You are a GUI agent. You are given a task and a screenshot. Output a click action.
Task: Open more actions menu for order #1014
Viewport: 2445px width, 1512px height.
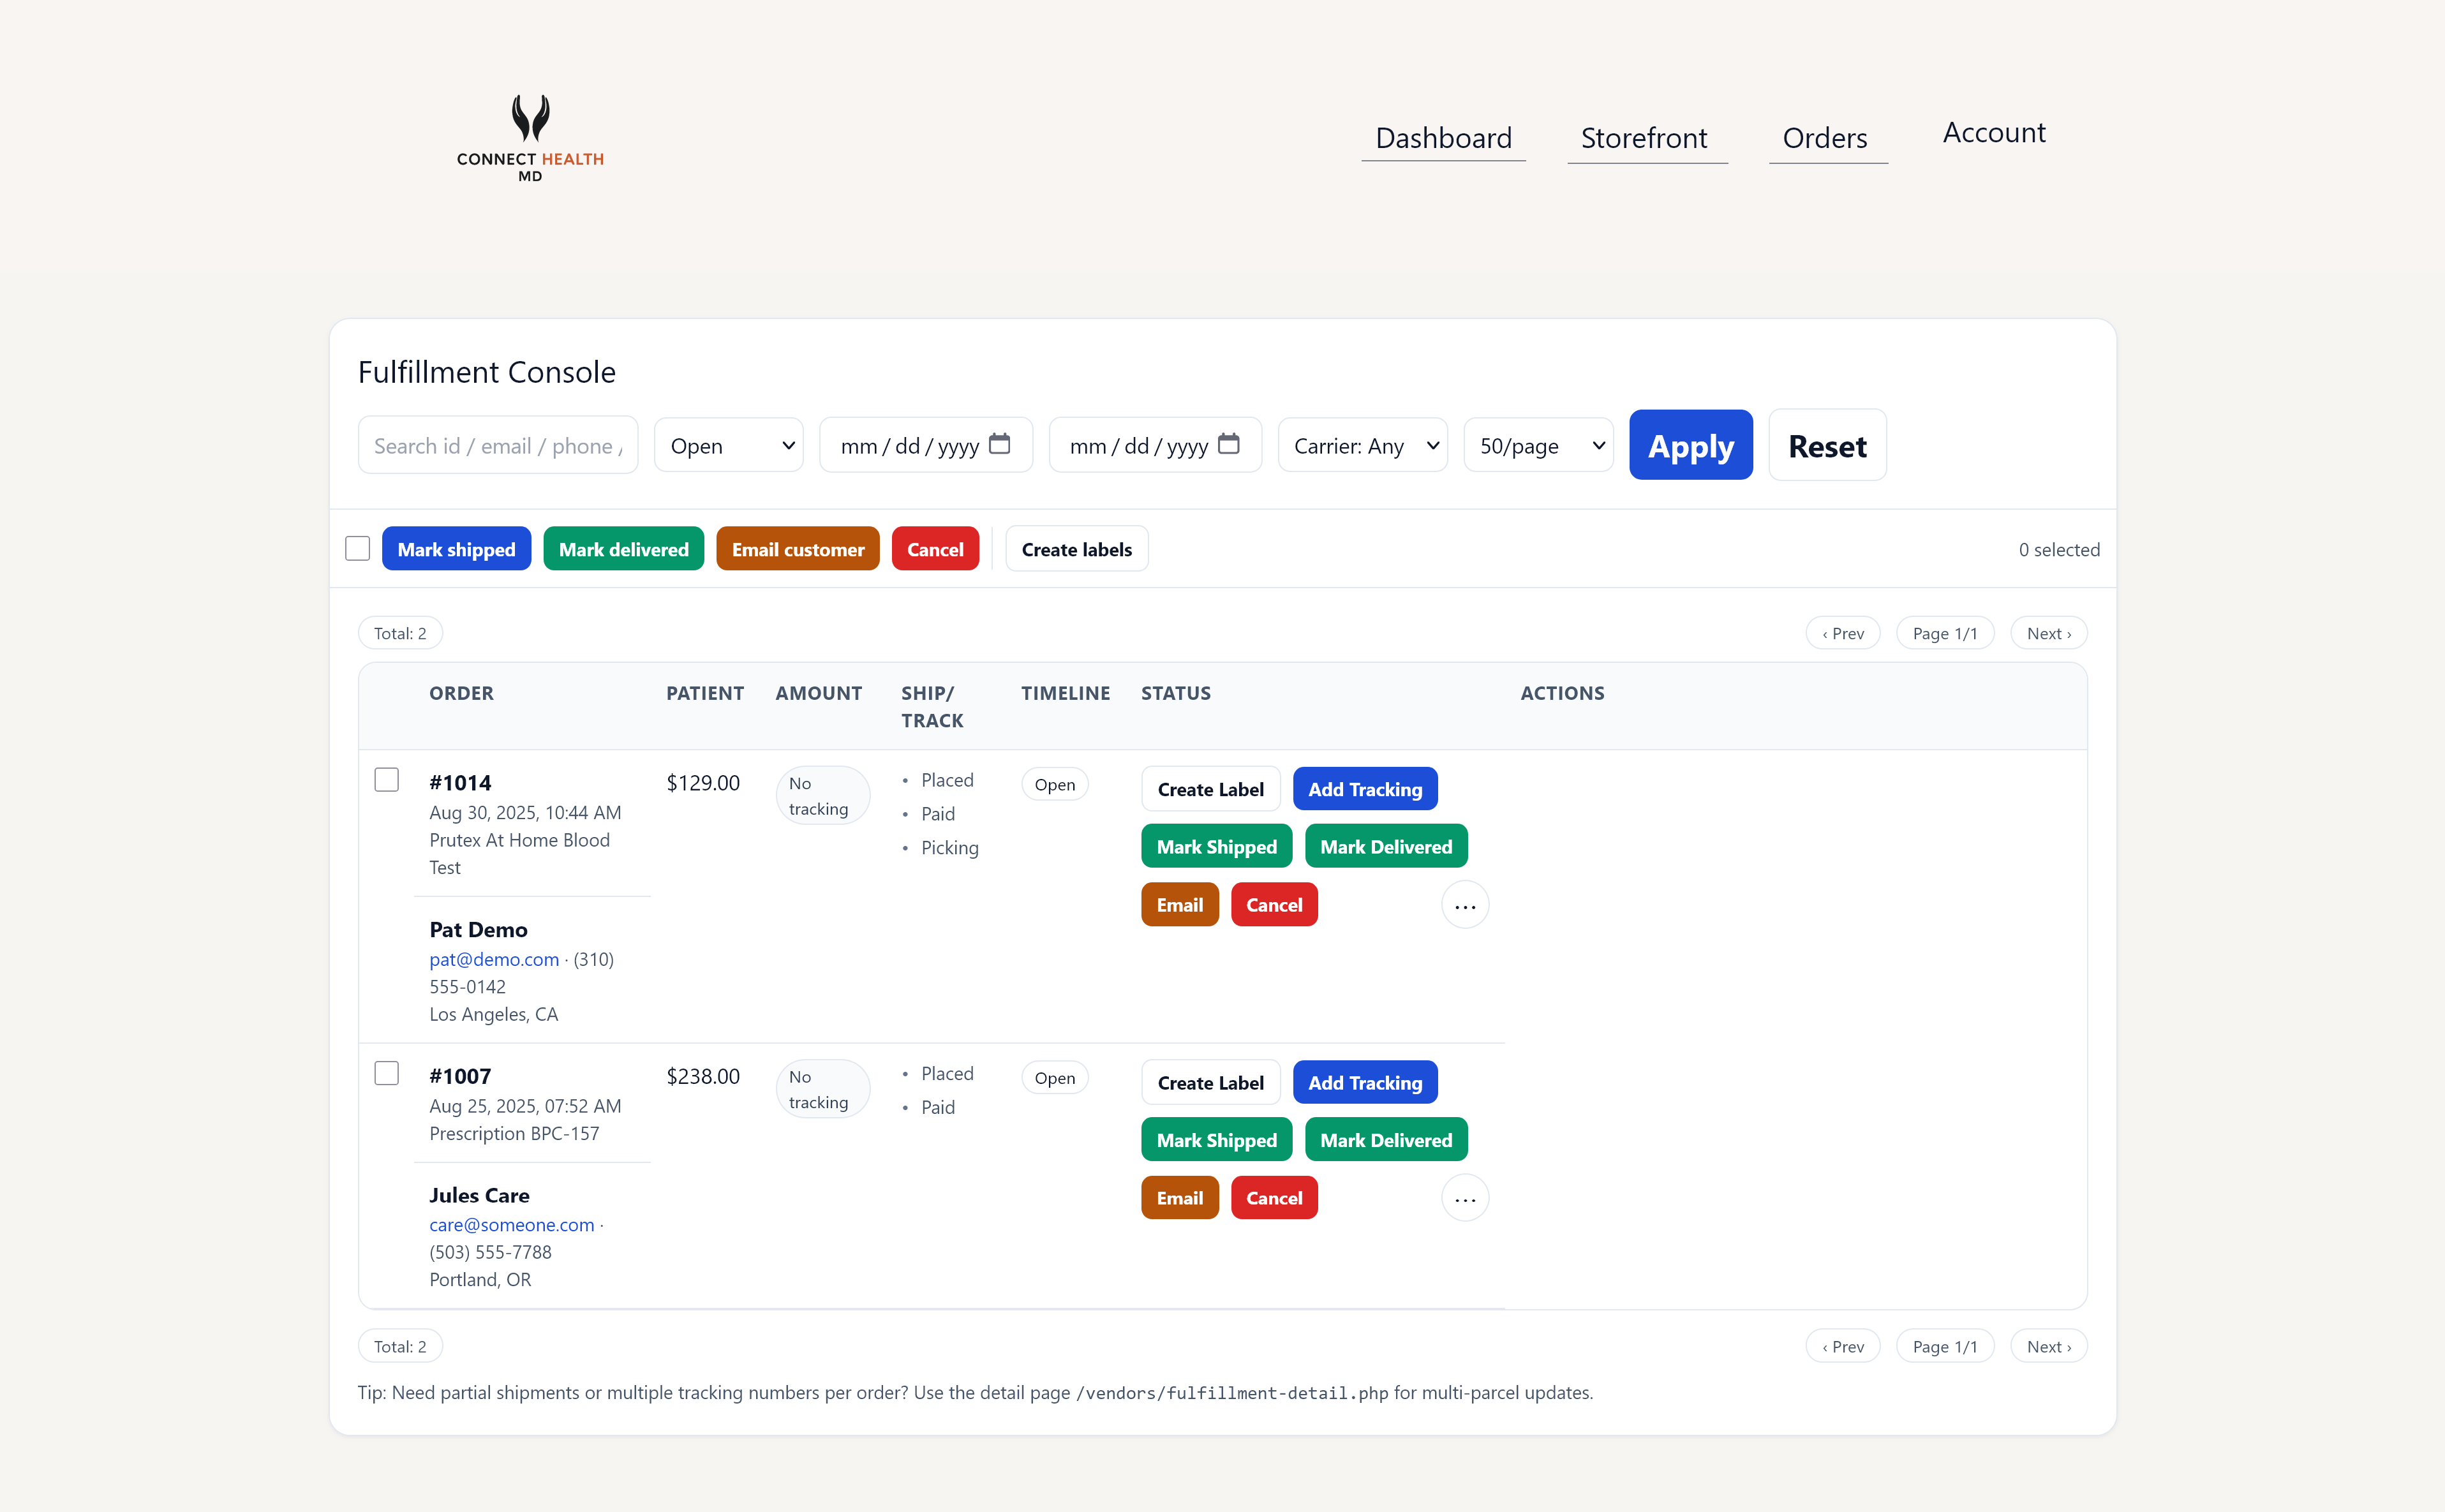tap(1464, 904)
